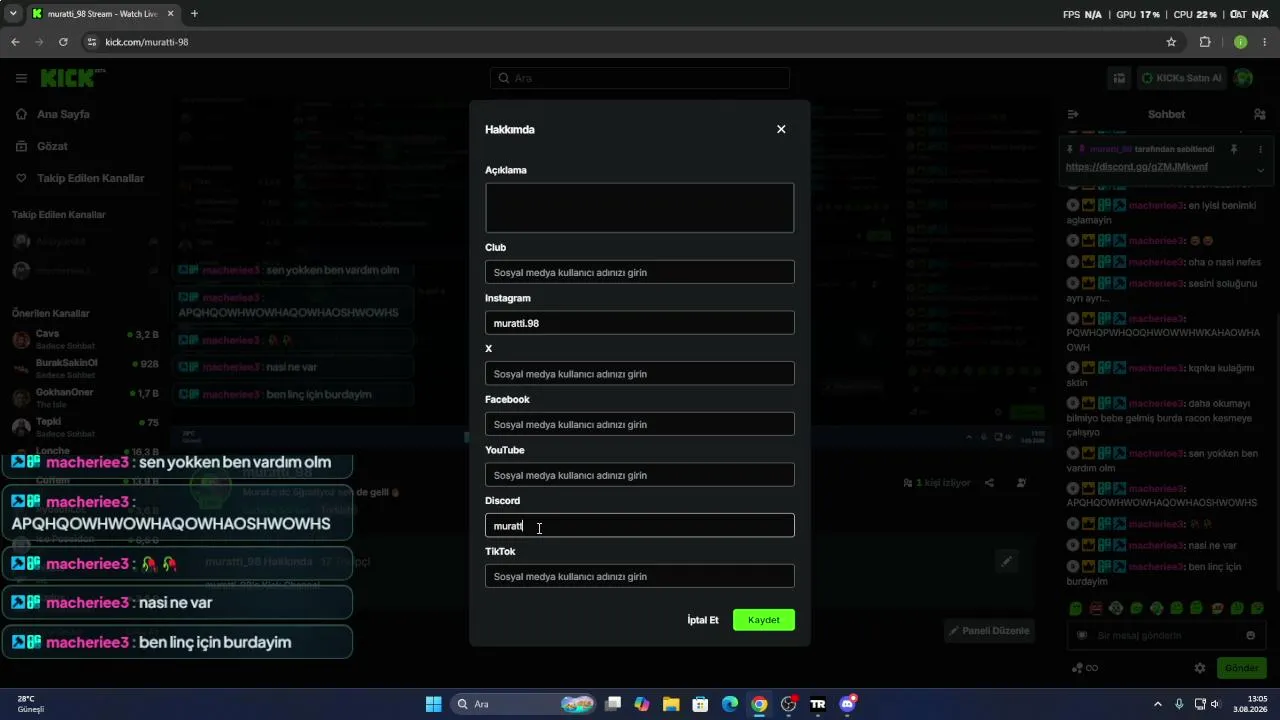Click the user icon next to share
The width and height of the screenshot is (1280, 720).
tap(1021, 483)
